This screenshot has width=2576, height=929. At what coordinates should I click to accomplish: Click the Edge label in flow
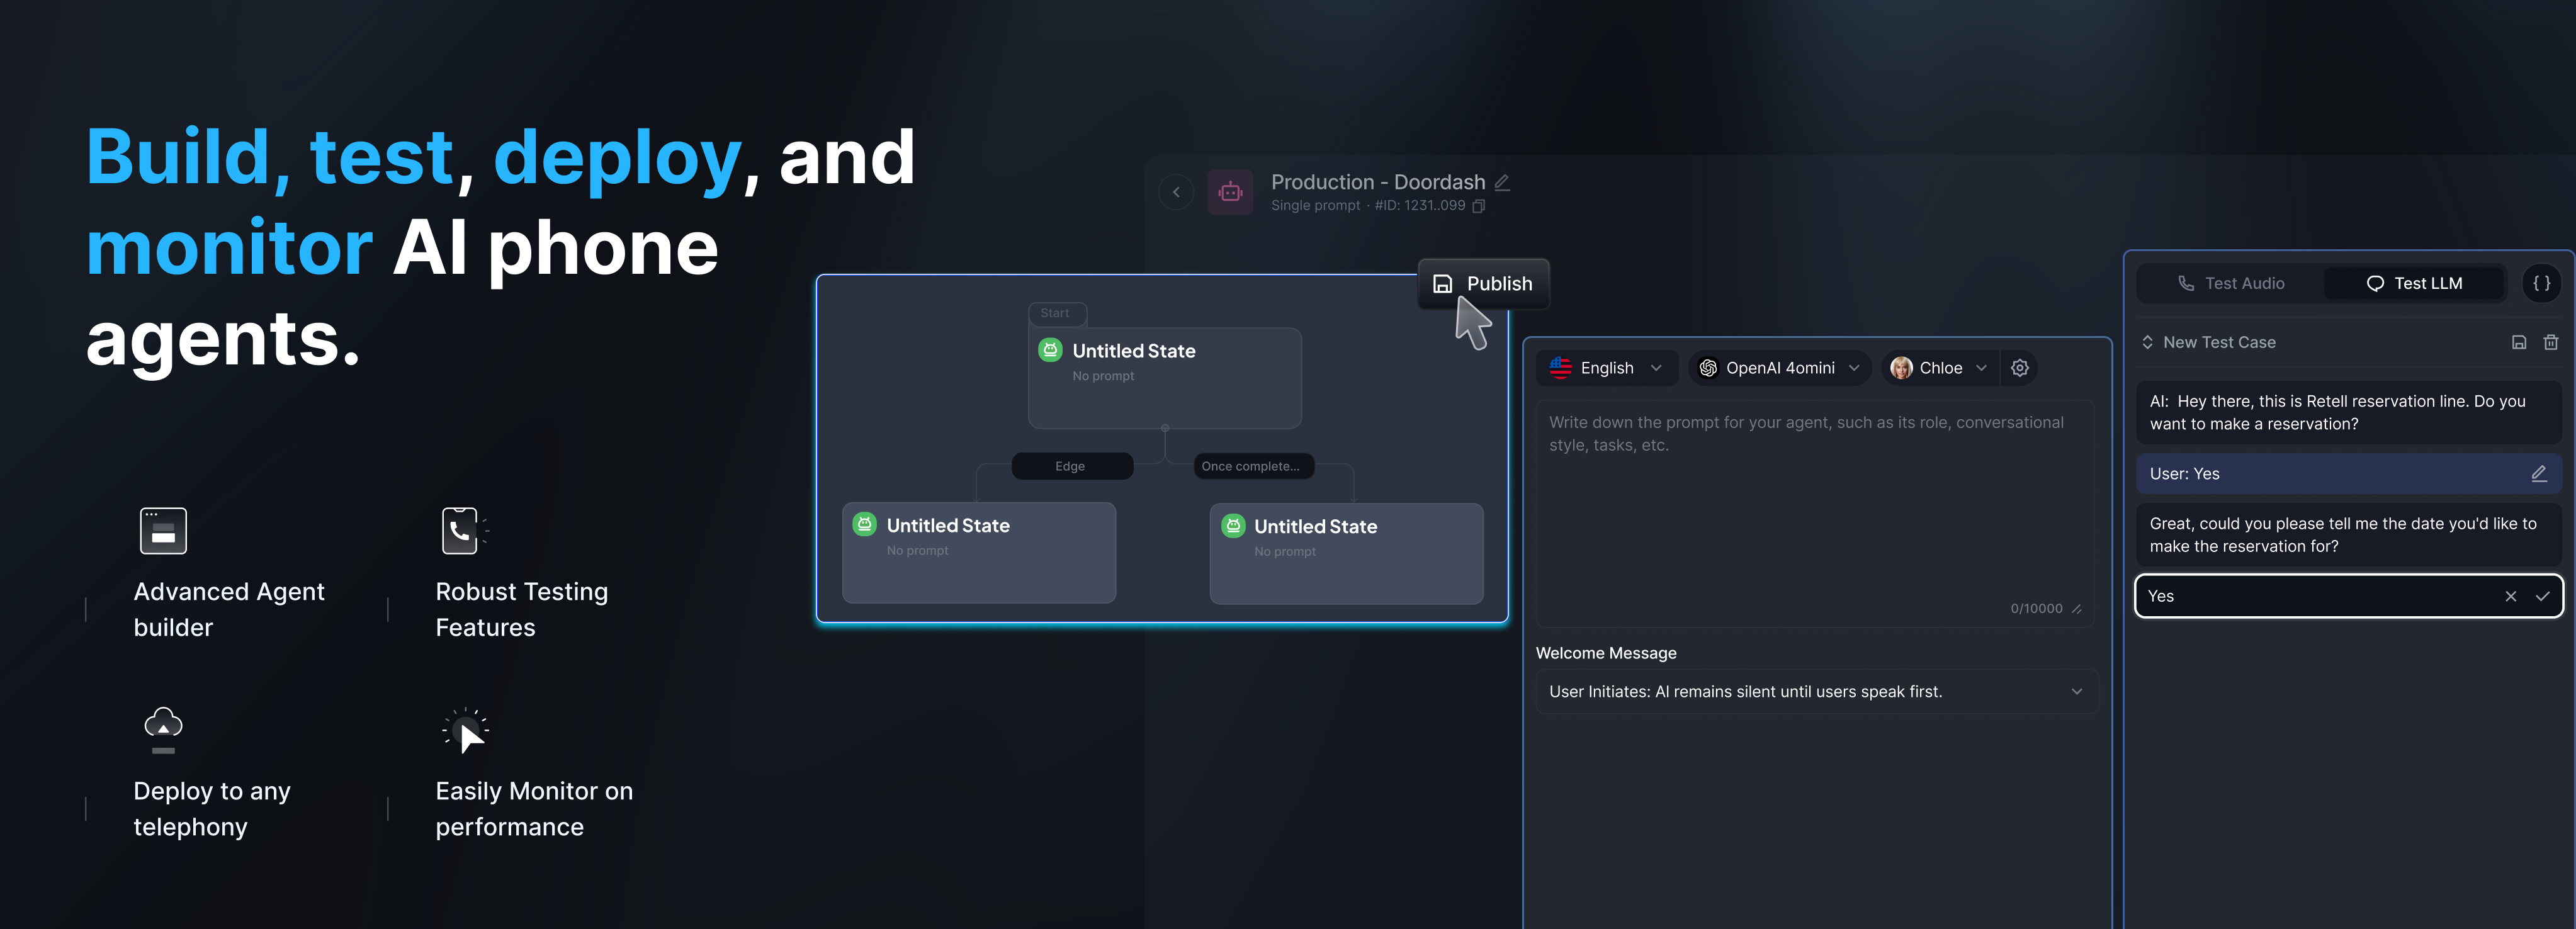click(x=1071, y=466)
